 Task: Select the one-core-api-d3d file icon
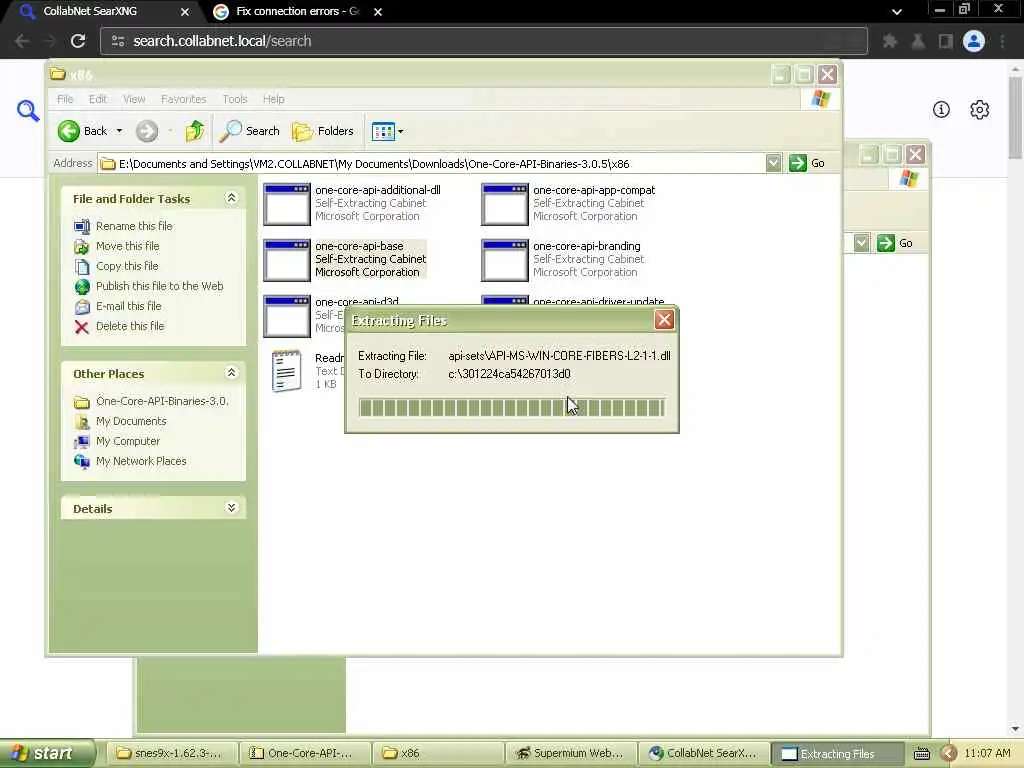pos(287,317)
